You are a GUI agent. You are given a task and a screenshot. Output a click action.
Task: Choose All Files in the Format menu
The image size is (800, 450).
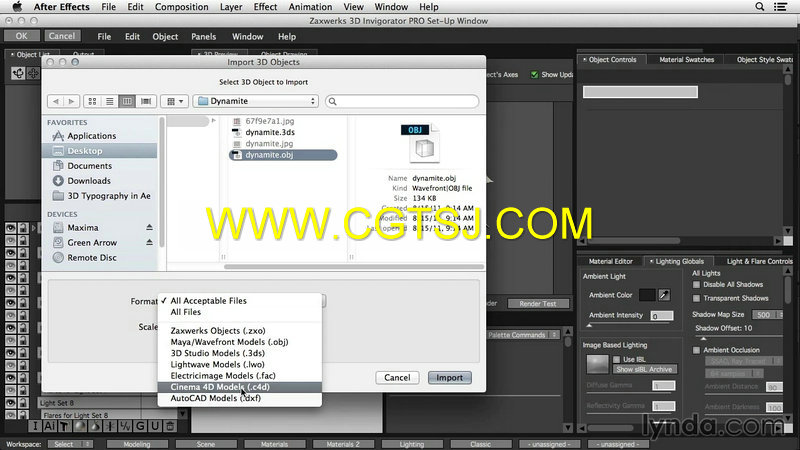pos(240,312)
